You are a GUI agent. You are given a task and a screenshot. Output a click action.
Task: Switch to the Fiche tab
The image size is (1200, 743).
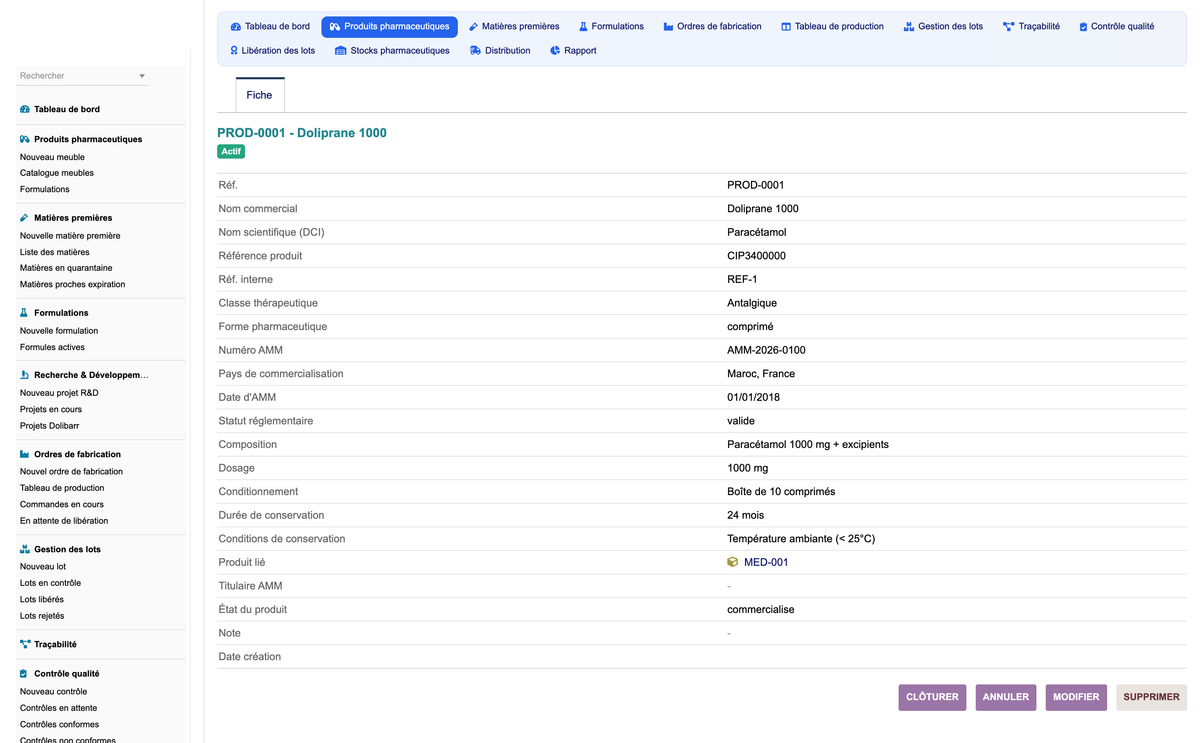[260, 95]
